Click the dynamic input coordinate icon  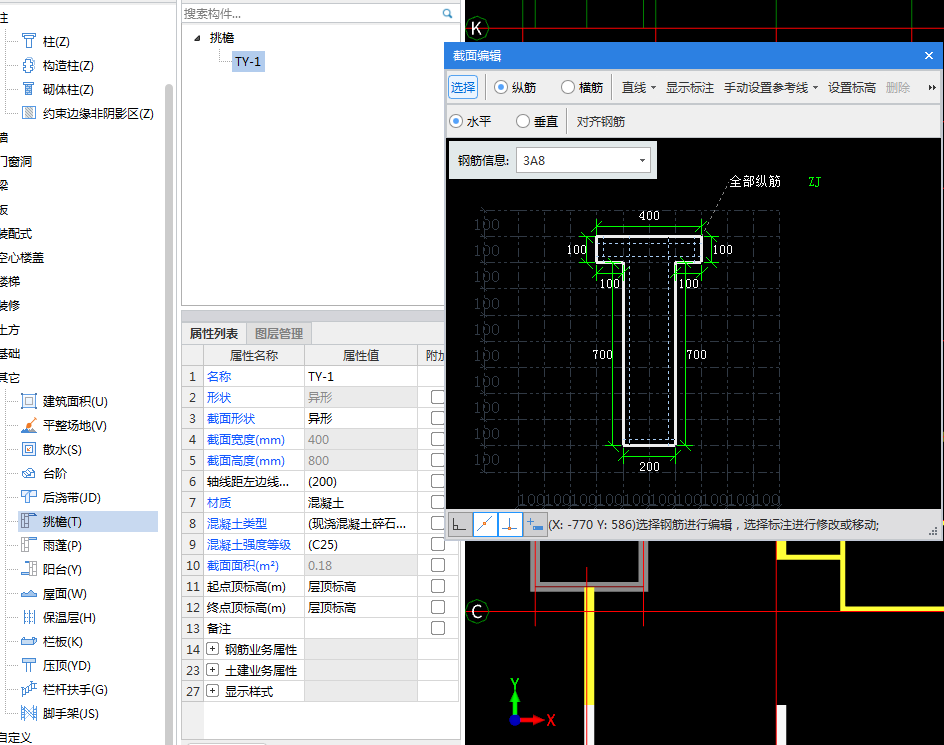click(534, 525)
